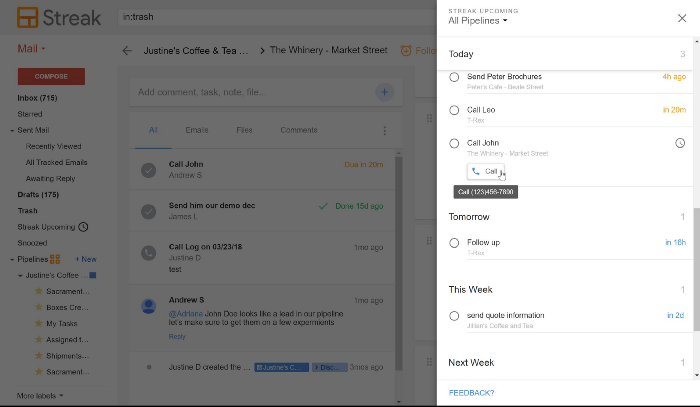Switch to the Files tab
The width and height of the screenshot is (700, 407).
(x=244, y=130)
